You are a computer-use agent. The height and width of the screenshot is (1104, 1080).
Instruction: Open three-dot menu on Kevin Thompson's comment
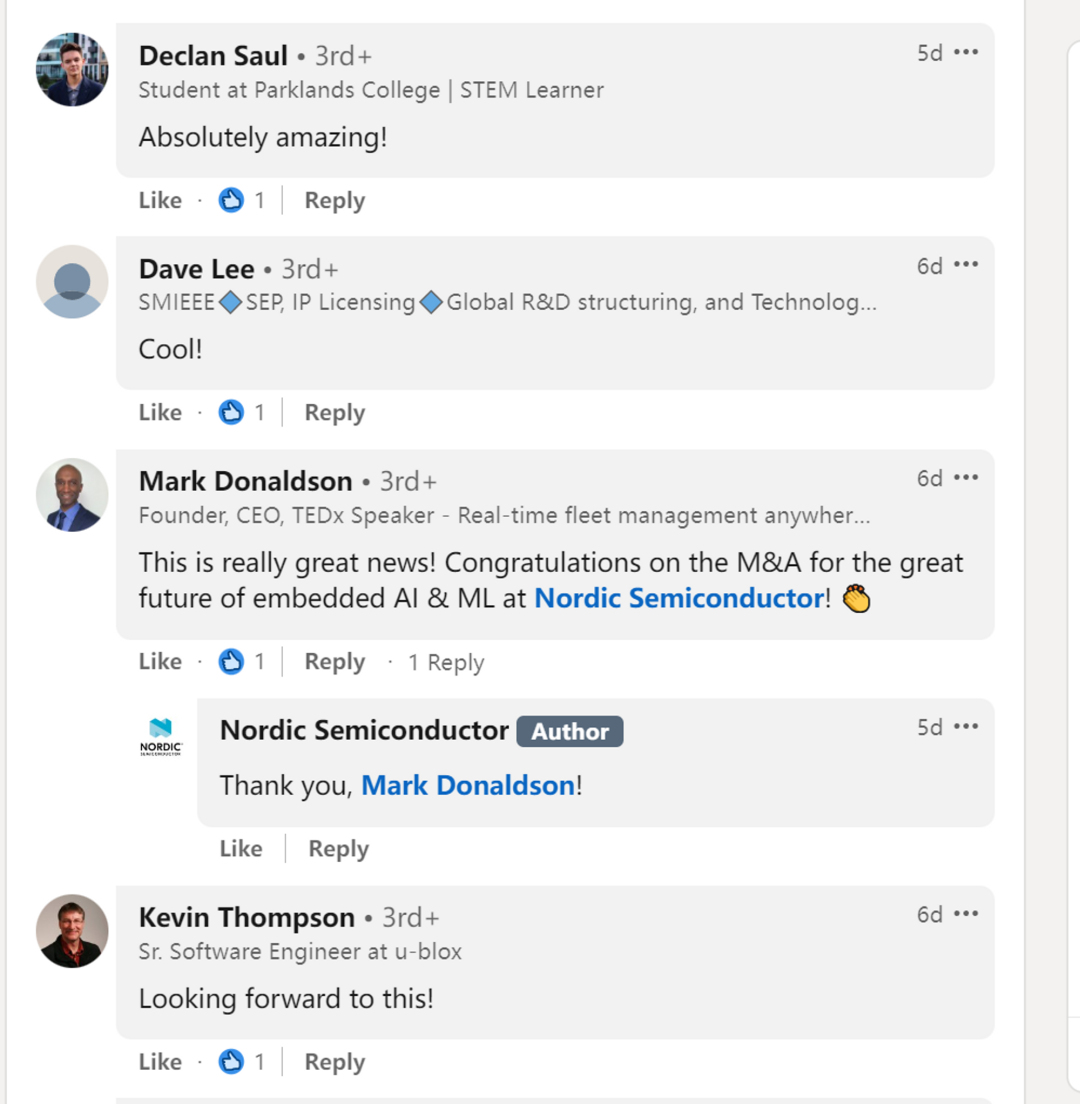coord(966,915)
